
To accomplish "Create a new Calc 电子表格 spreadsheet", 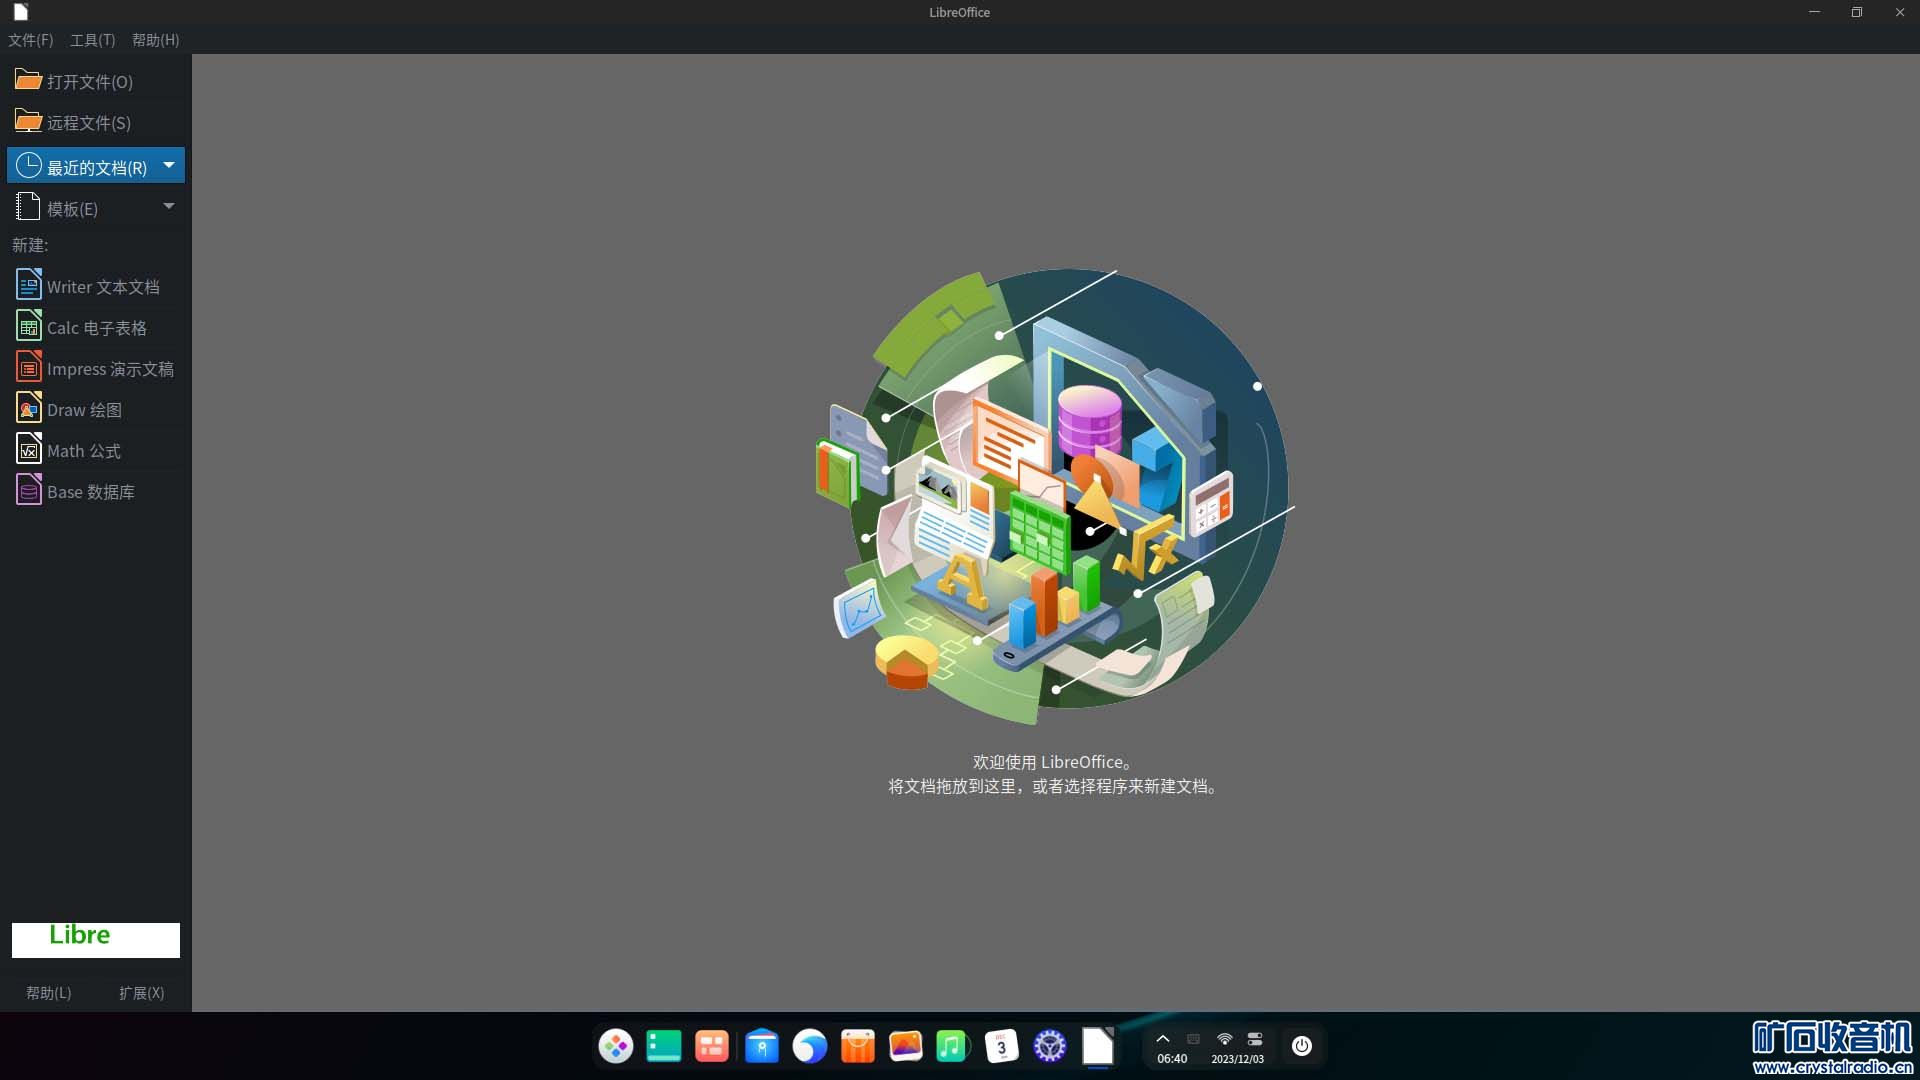I will (96, 328).
